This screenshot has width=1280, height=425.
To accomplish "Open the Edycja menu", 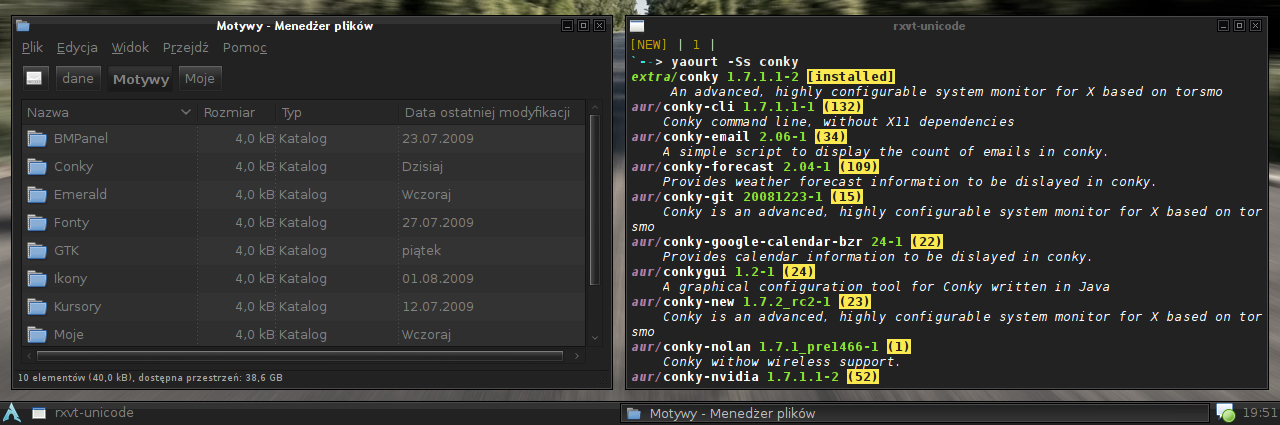I will click(x=77, y=47).
